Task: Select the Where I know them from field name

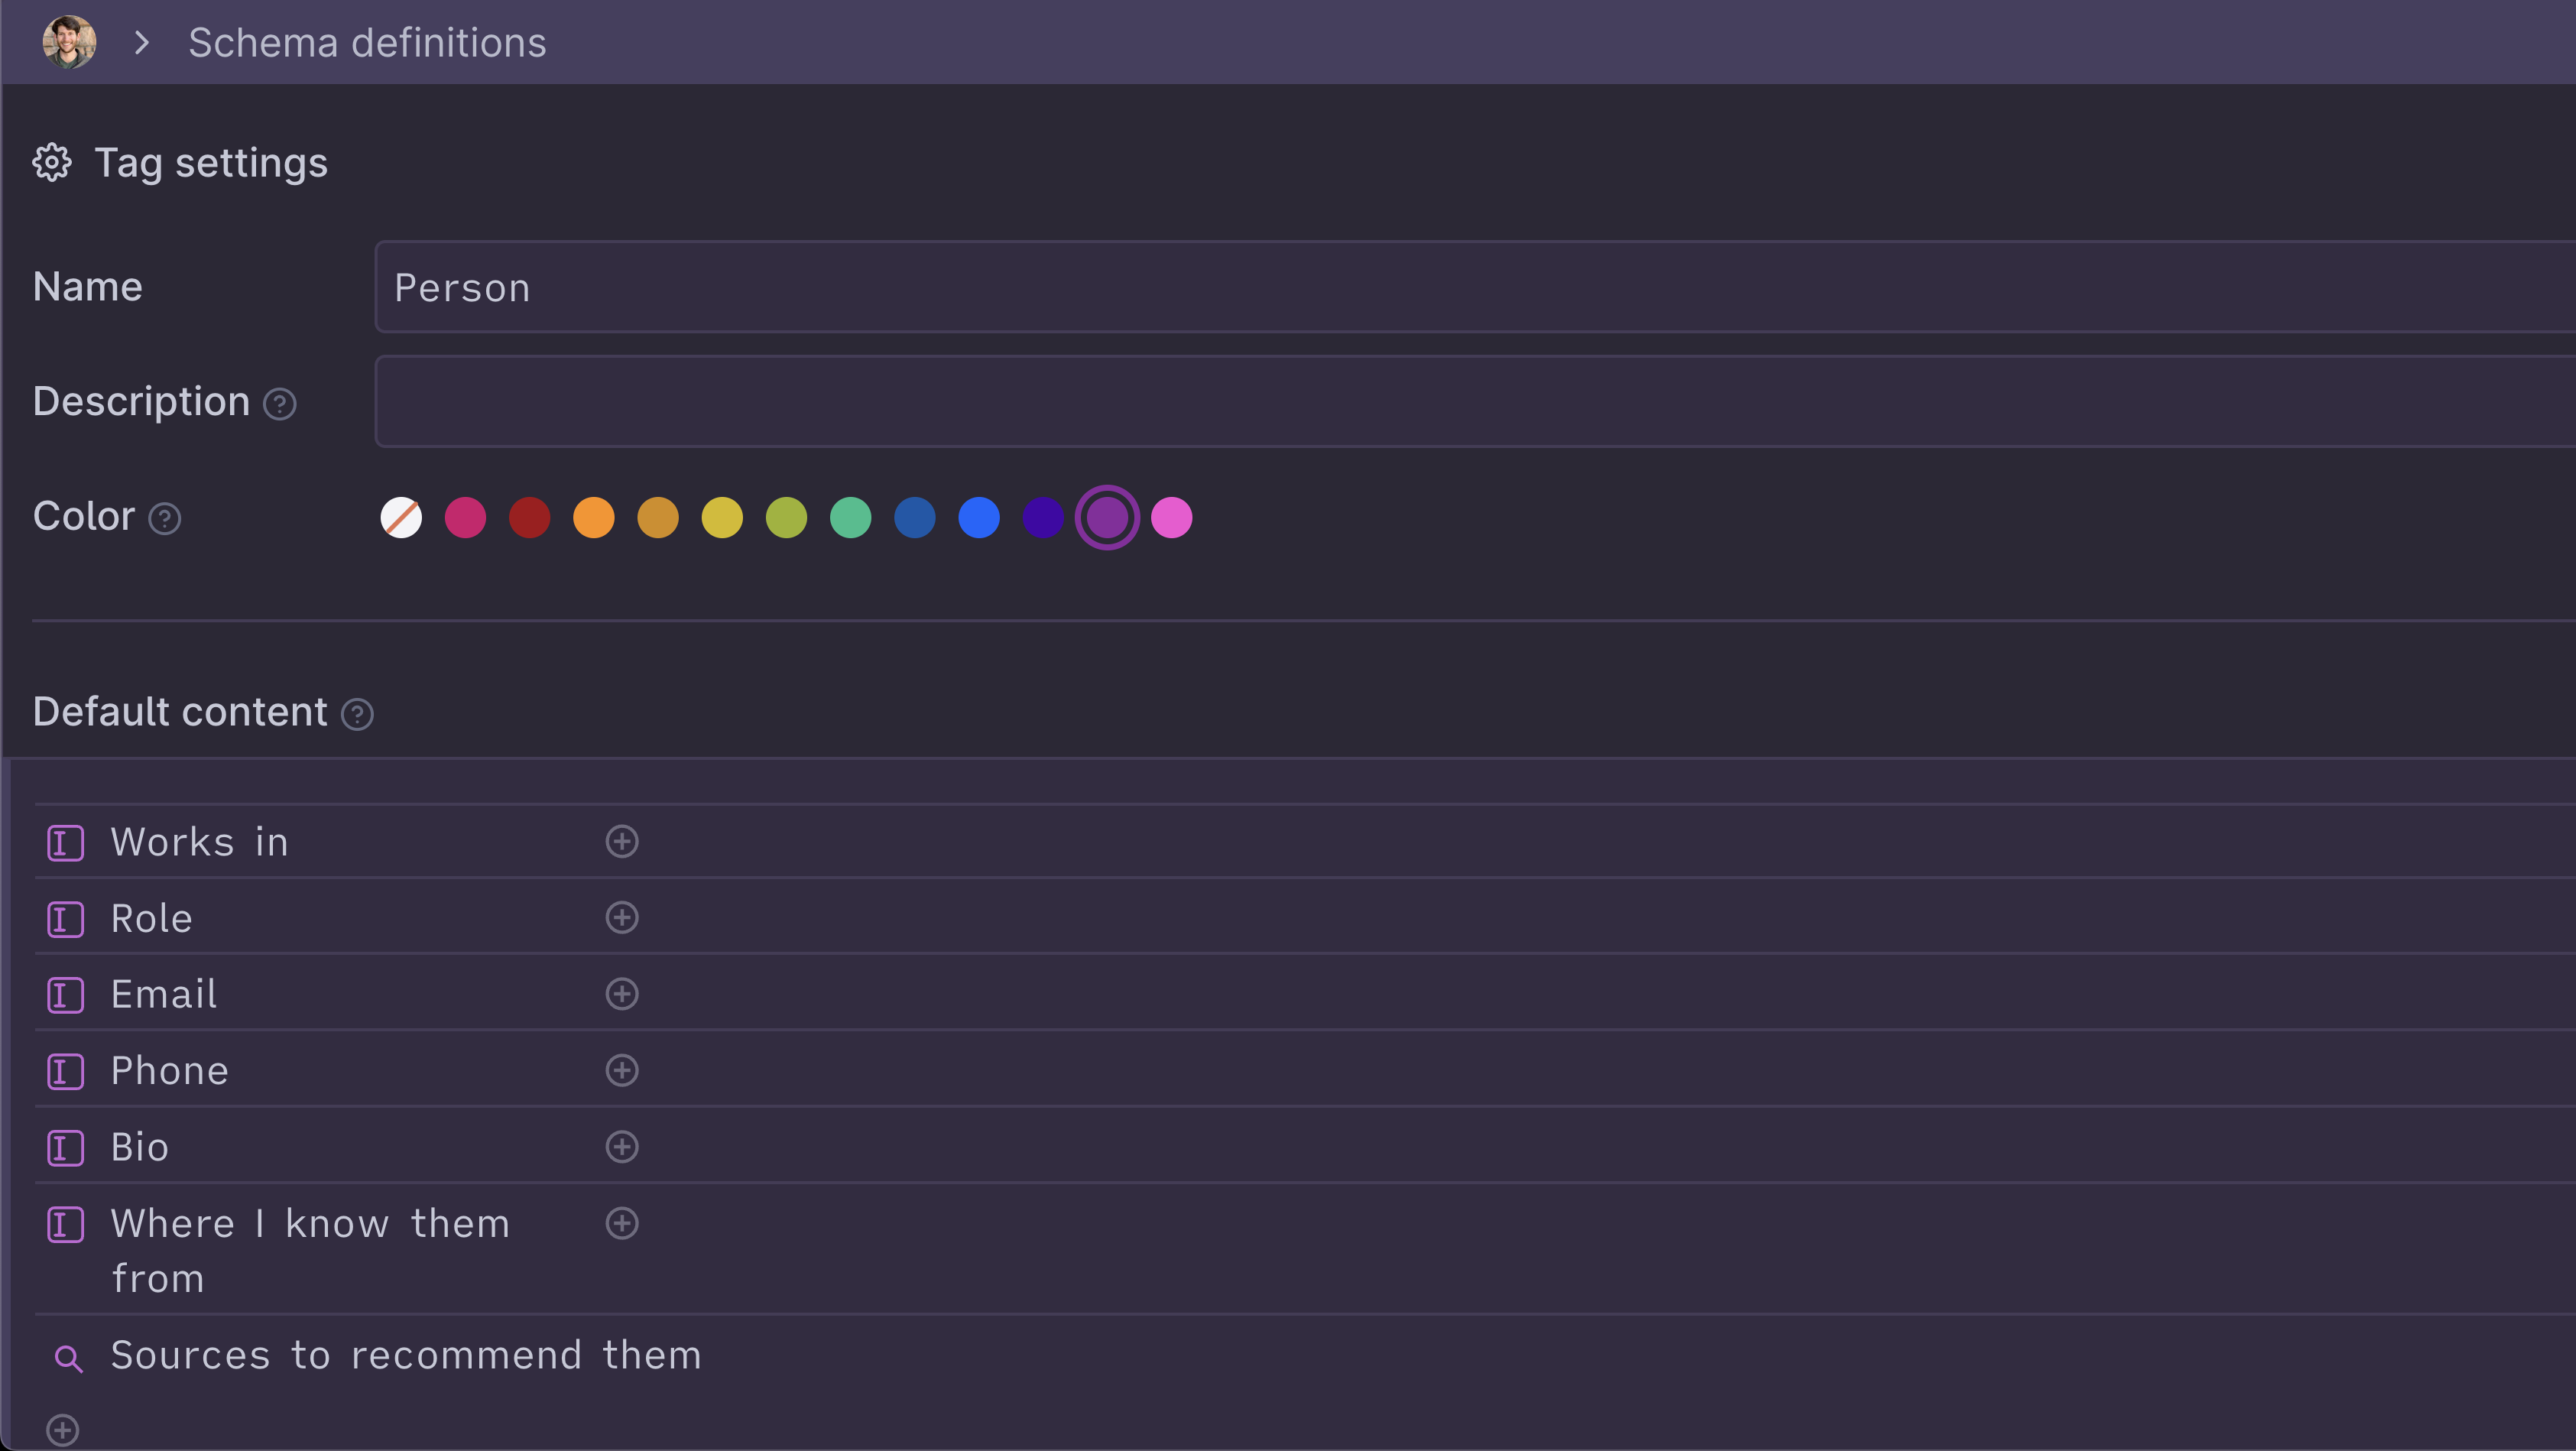Action: [x=310, y=1251]
